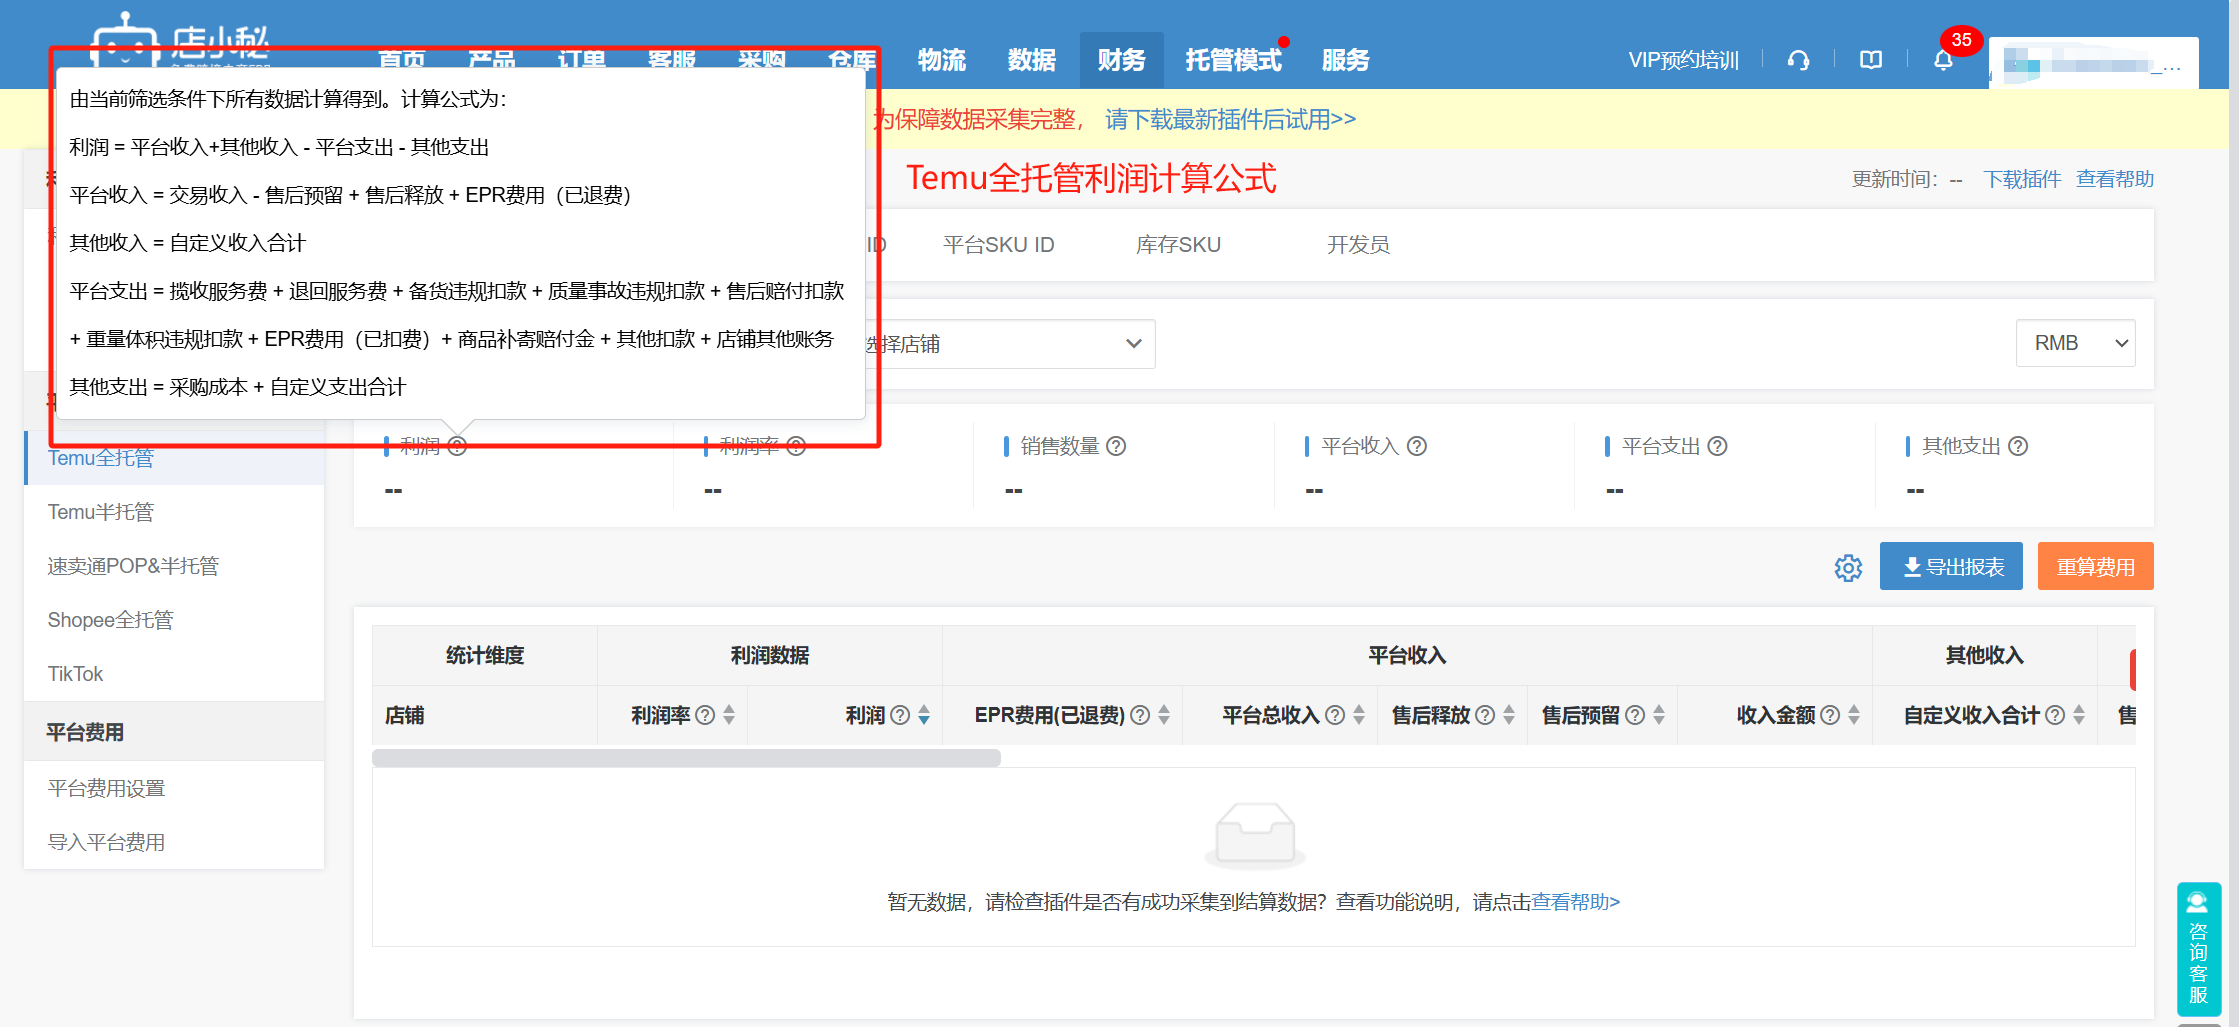2239x1027 pixels.
Task: Collapse the 平台费用 sidebar section
Action: pos(174,732)
